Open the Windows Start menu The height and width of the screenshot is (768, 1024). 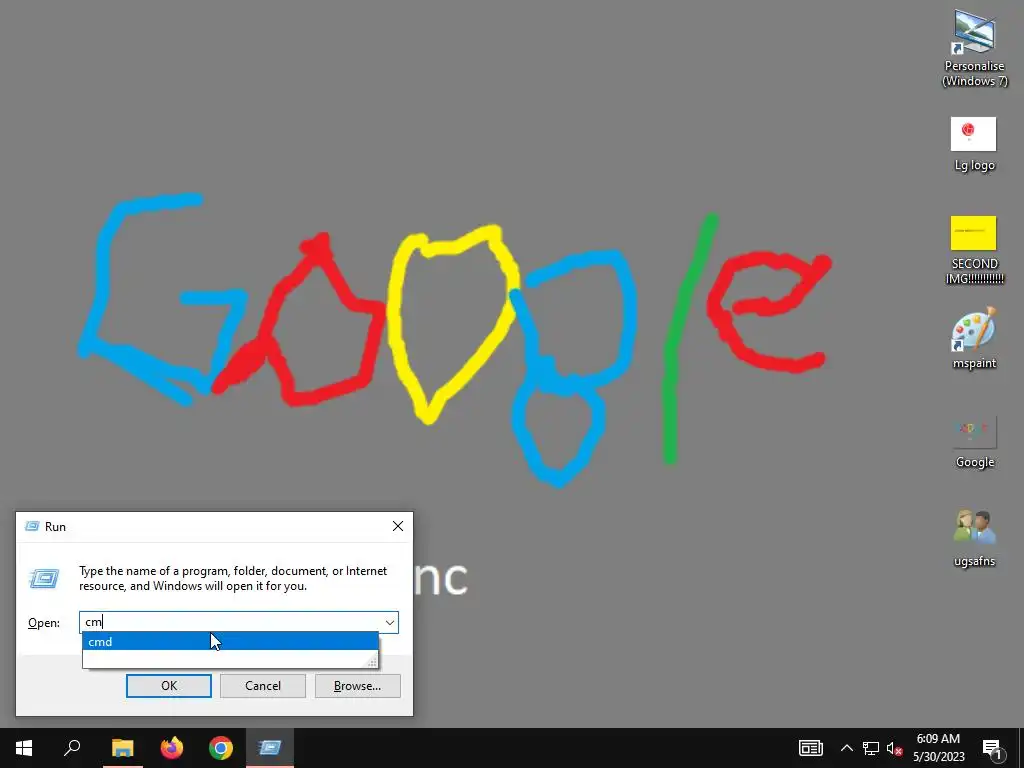click(x=24, y=748)
